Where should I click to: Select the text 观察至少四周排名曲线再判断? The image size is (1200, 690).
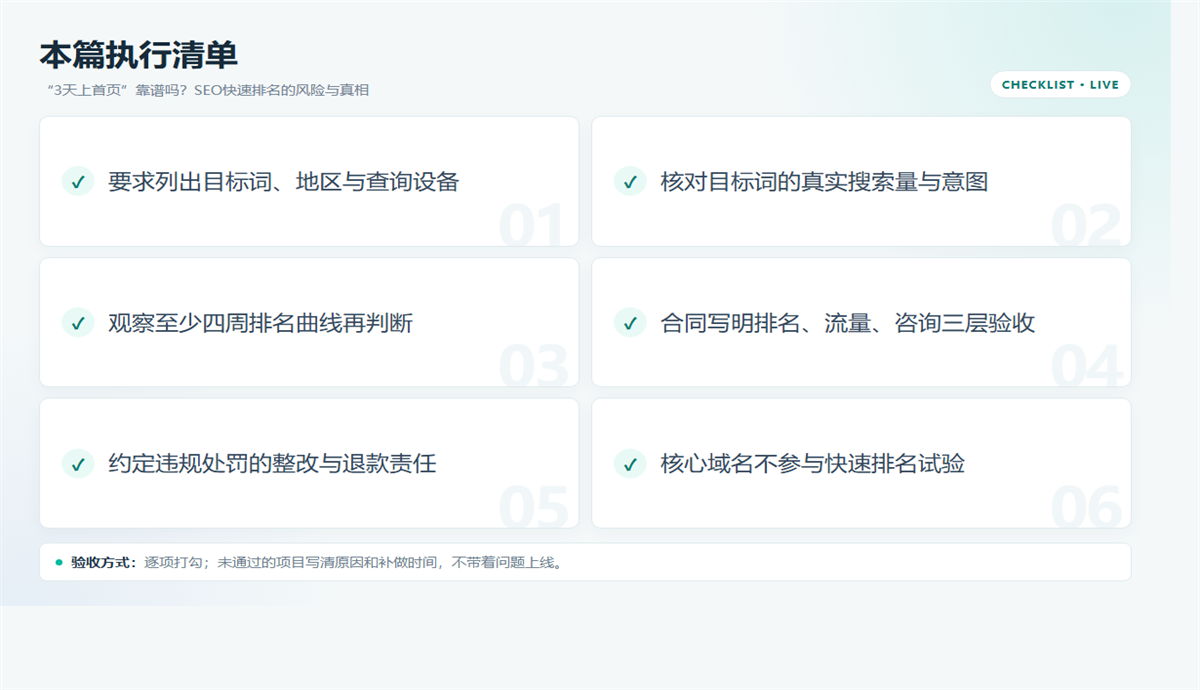(x=260, y=322)
